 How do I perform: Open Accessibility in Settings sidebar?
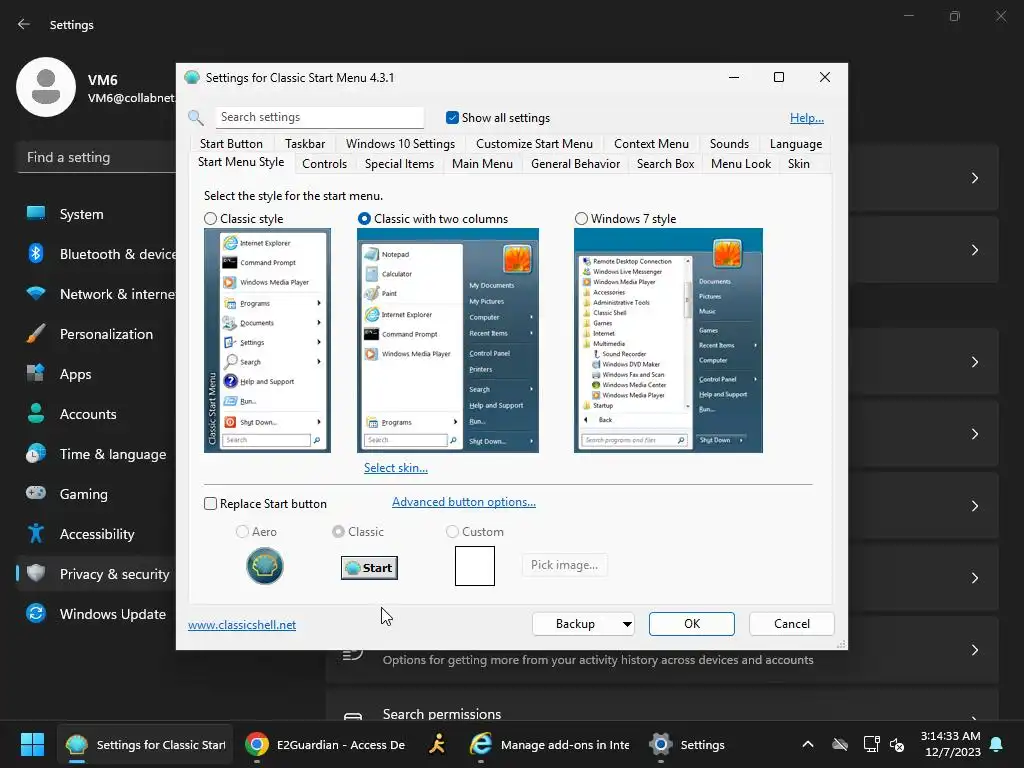click(x=97, y=534)
